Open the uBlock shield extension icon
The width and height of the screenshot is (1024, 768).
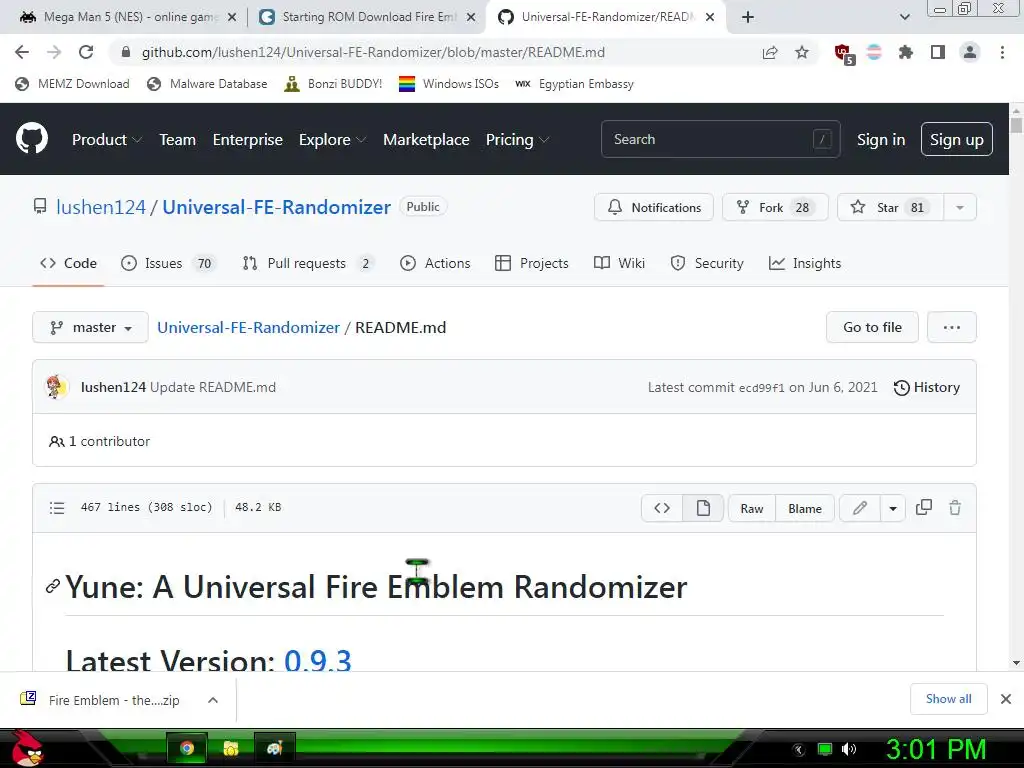[x=843, y=54]
